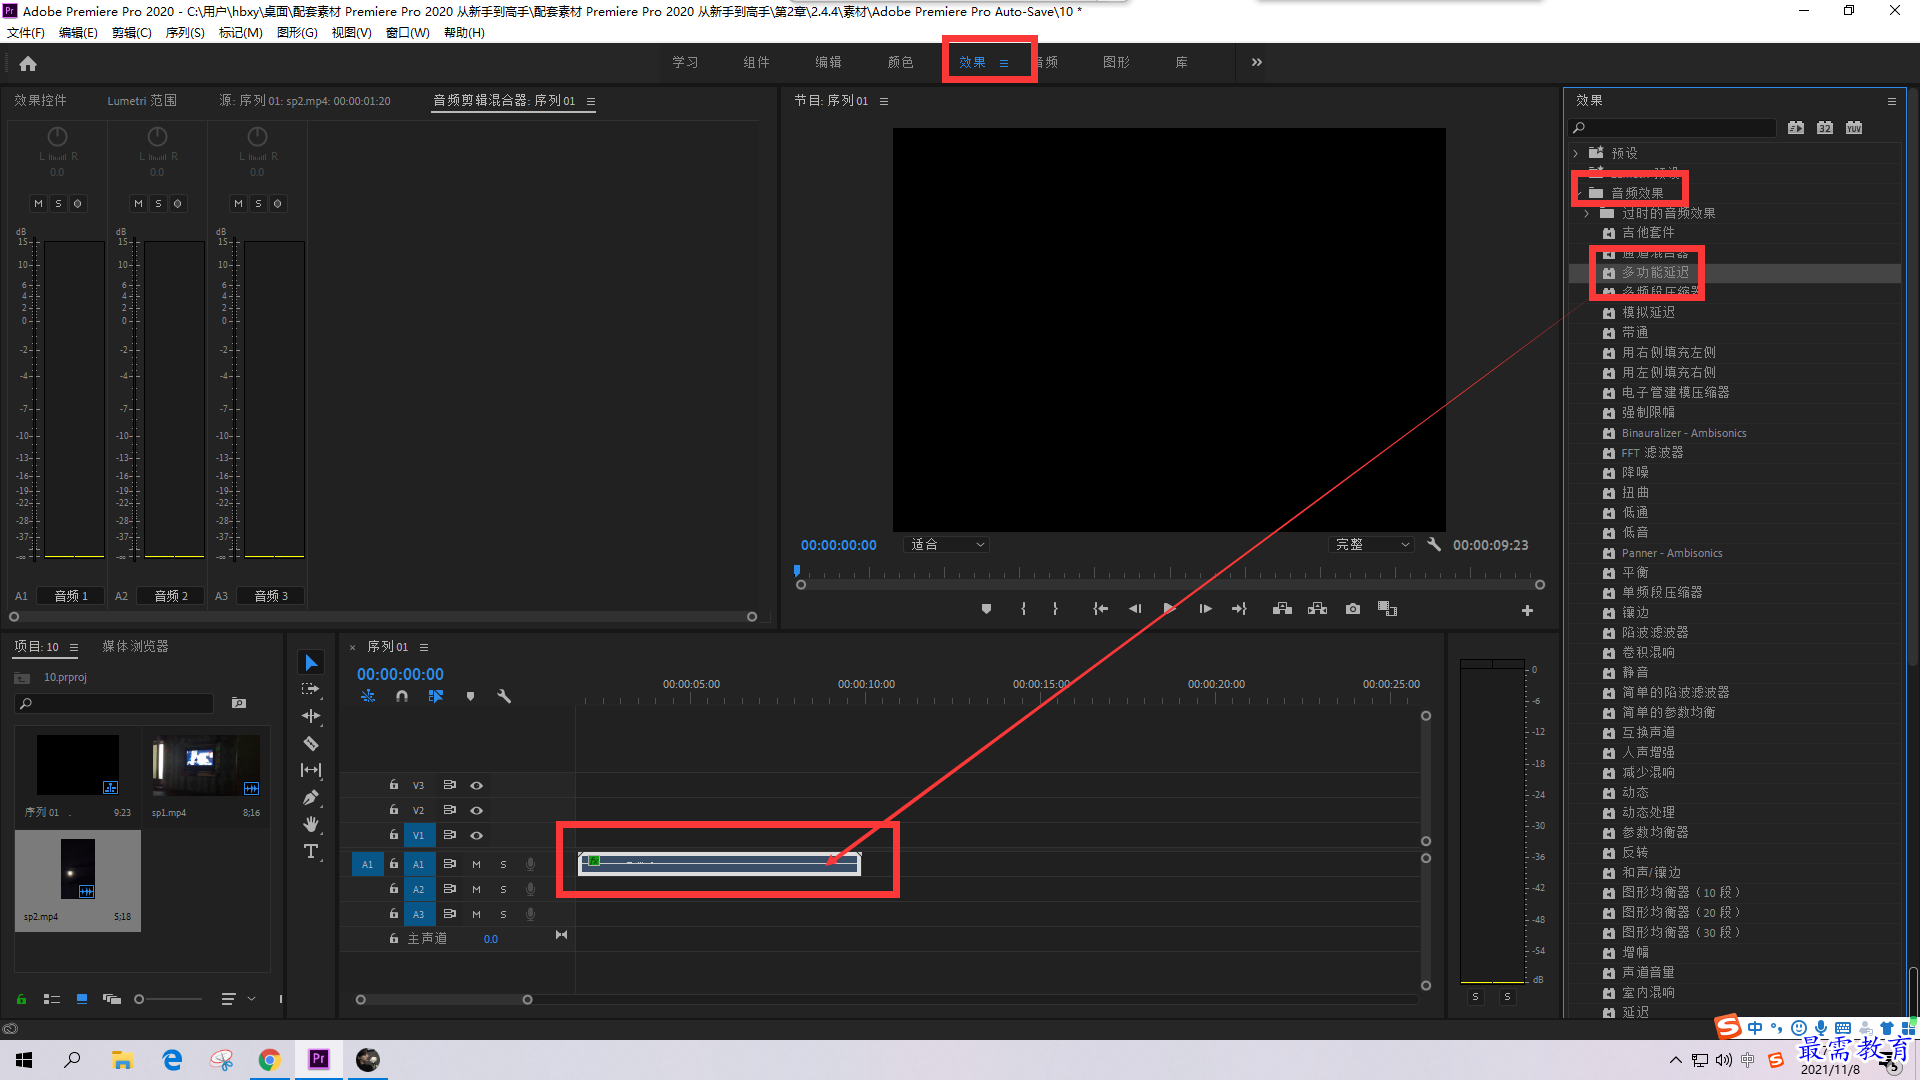Select the Razor tool
The width and height of the screenshot is (1920, 1080).
[x=311, y=743]
